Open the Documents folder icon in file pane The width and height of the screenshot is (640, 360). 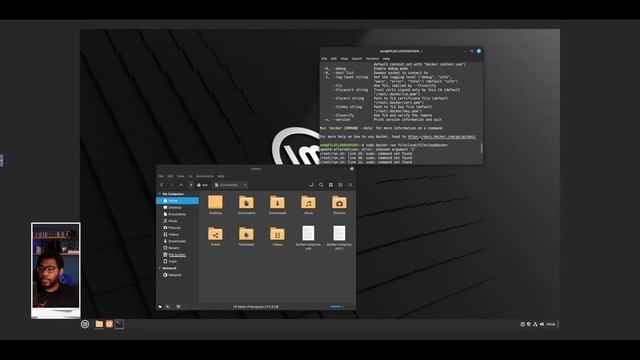click(x=246, y=202)
